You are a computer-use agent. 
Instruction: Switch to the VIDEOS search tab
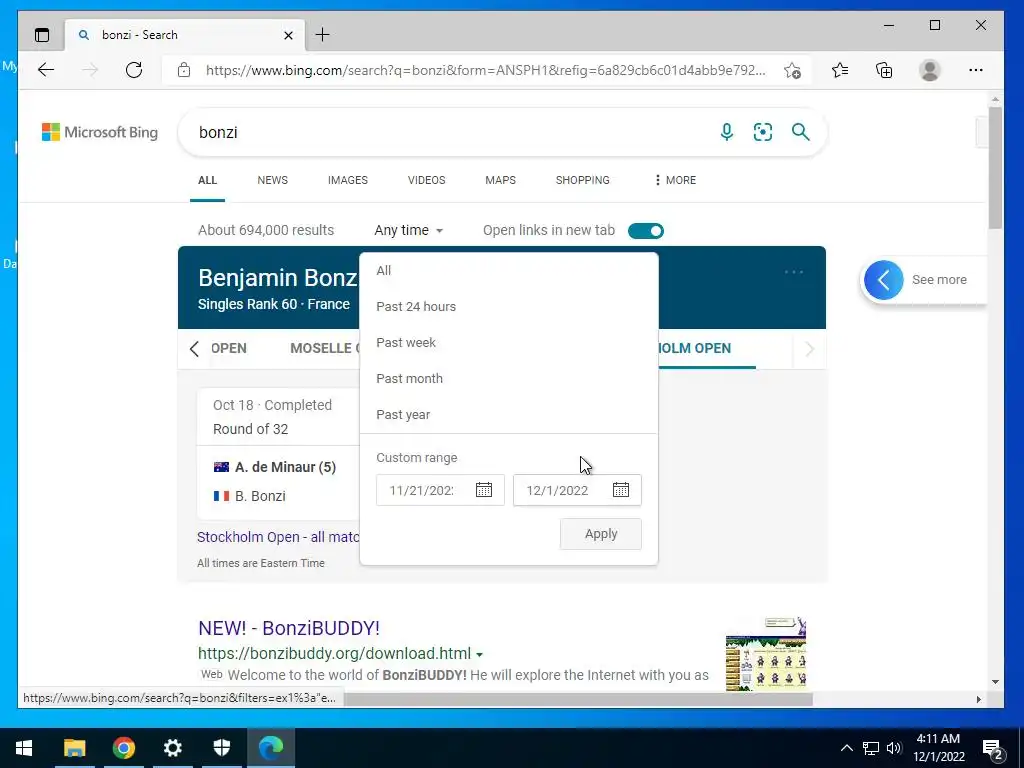[426, 180]
